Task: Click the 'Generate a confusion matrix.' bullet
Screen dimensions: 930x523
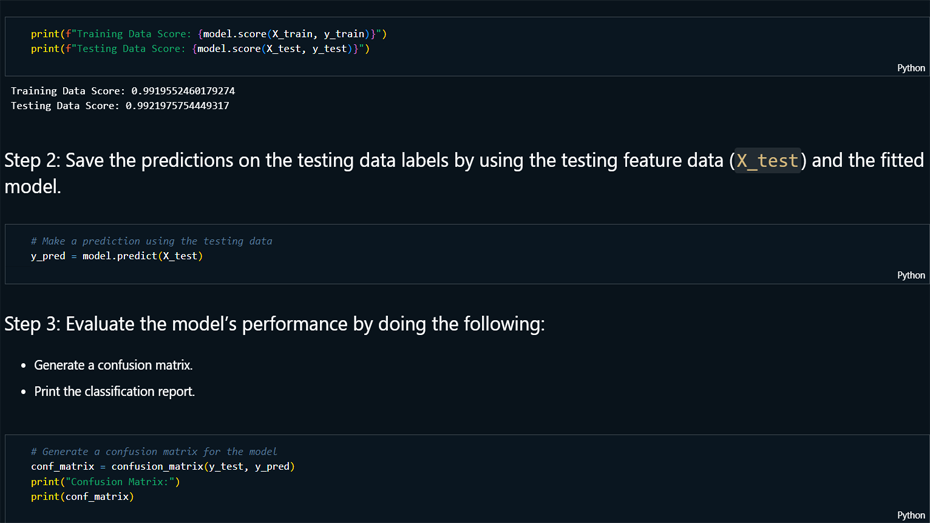Action: [x=113, y=365]
